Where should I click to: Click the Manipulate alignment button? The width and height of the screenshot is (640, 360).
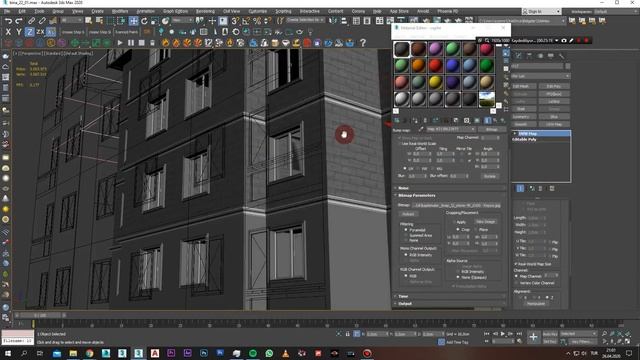536,304
